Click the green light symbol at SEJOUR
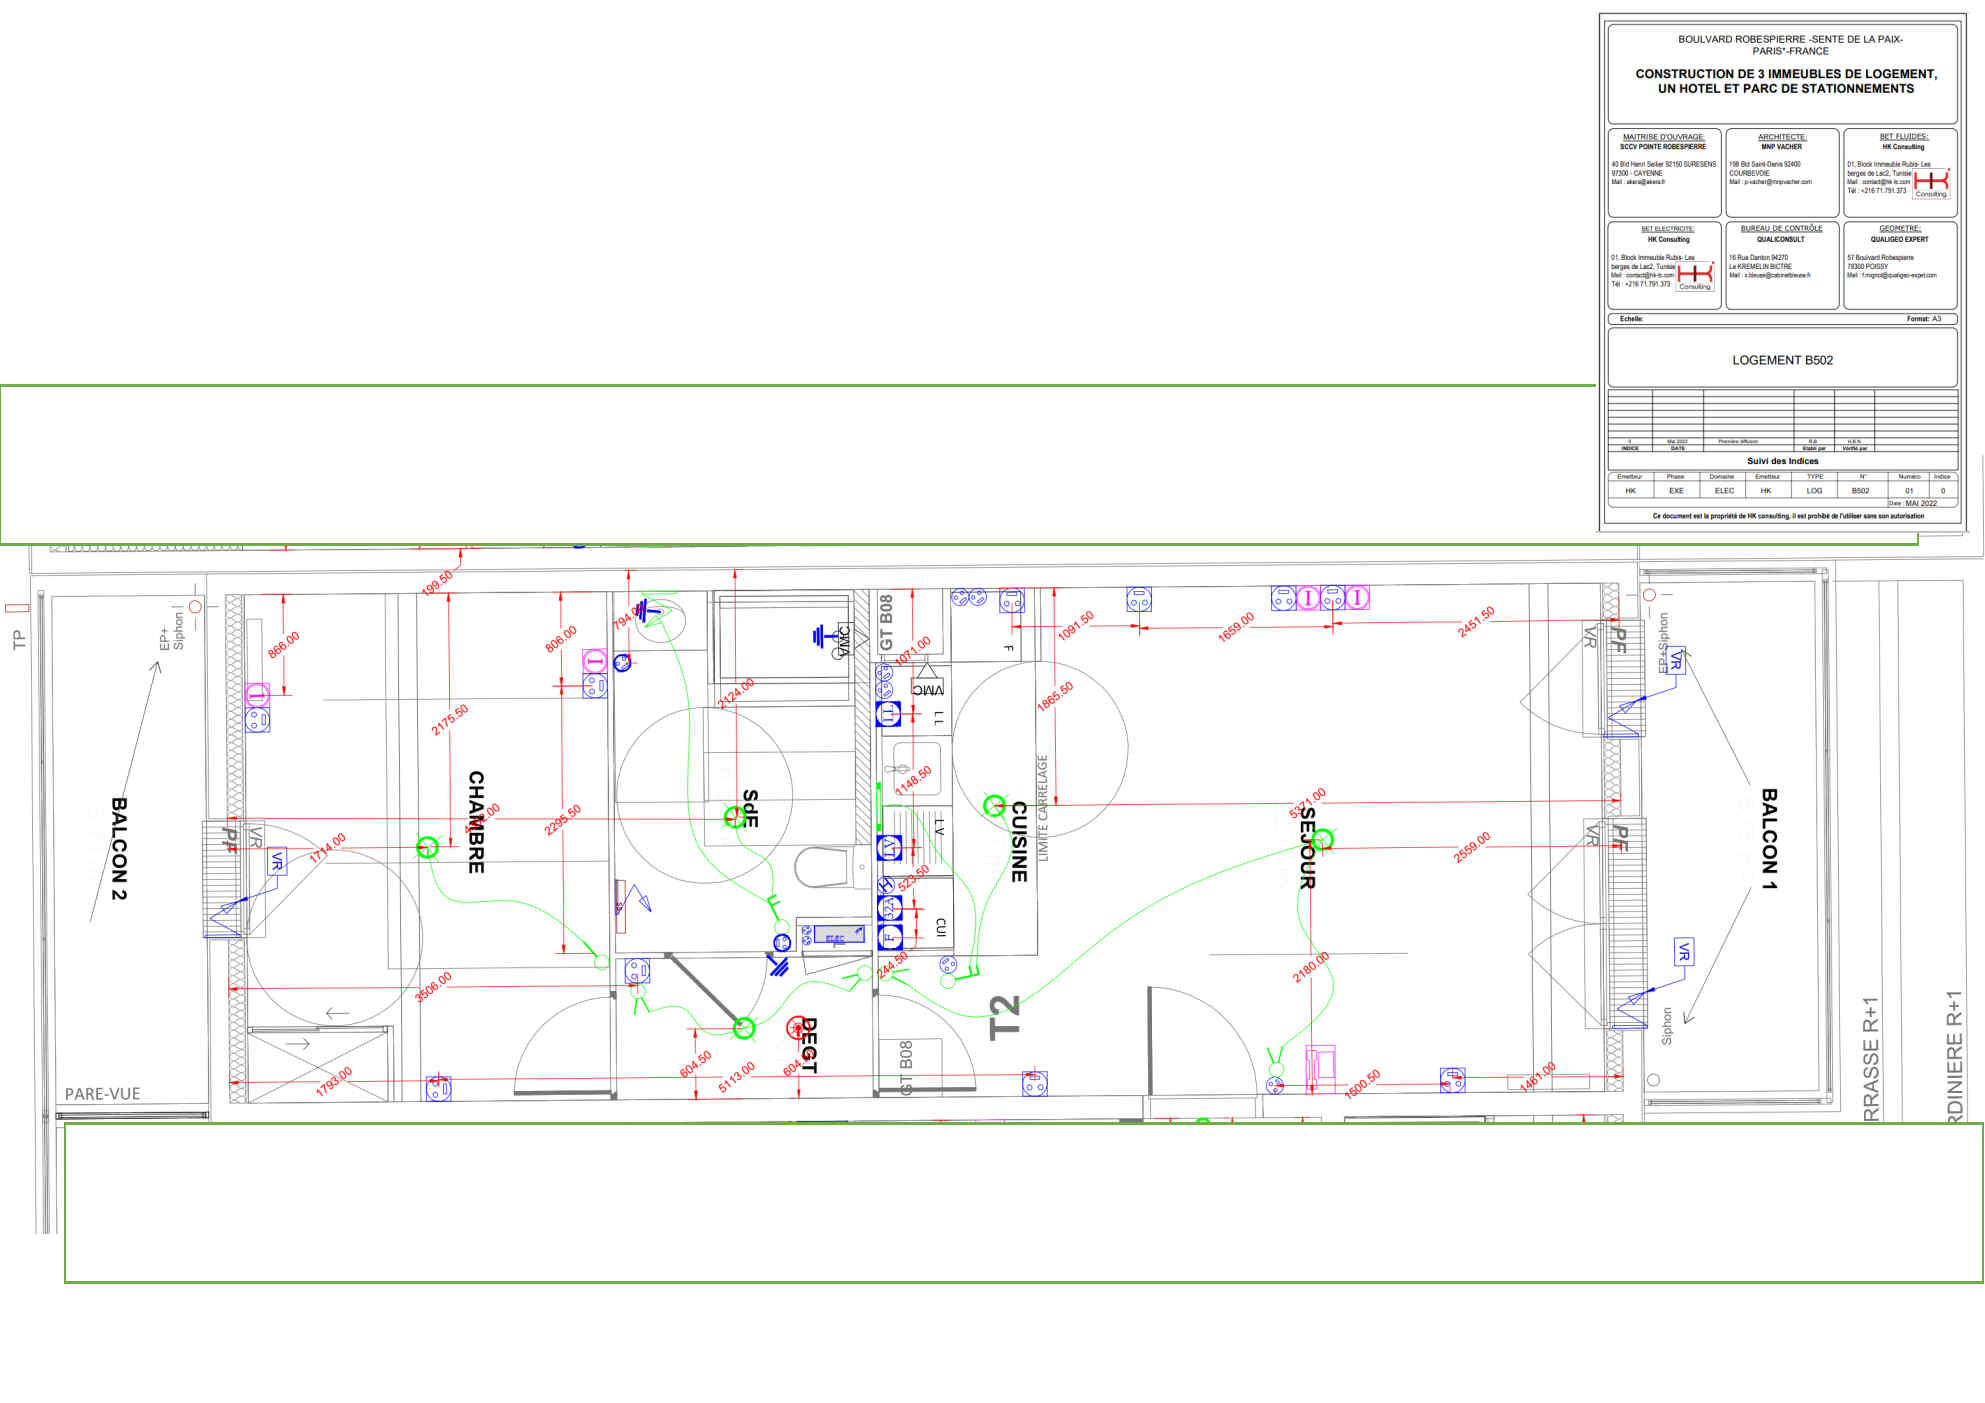Screen dimensions: 1985x1403 tap(1321, 840)
